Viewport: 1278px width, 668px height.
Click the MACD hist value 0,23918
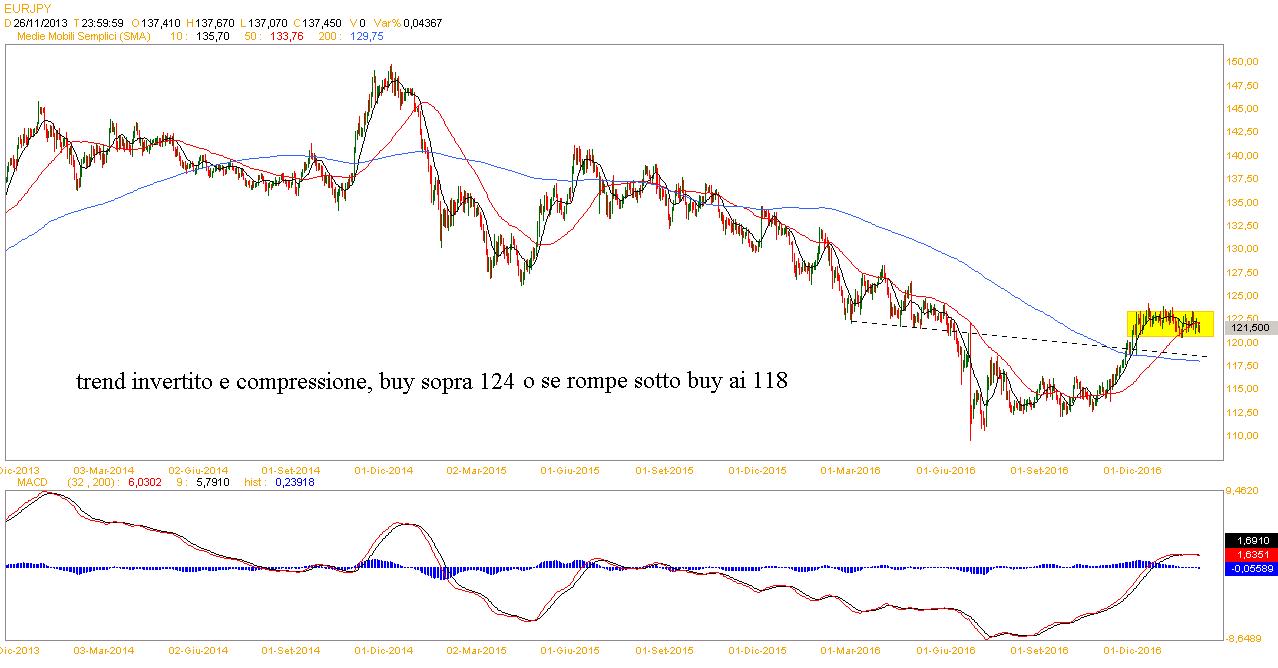pos(299,482)
